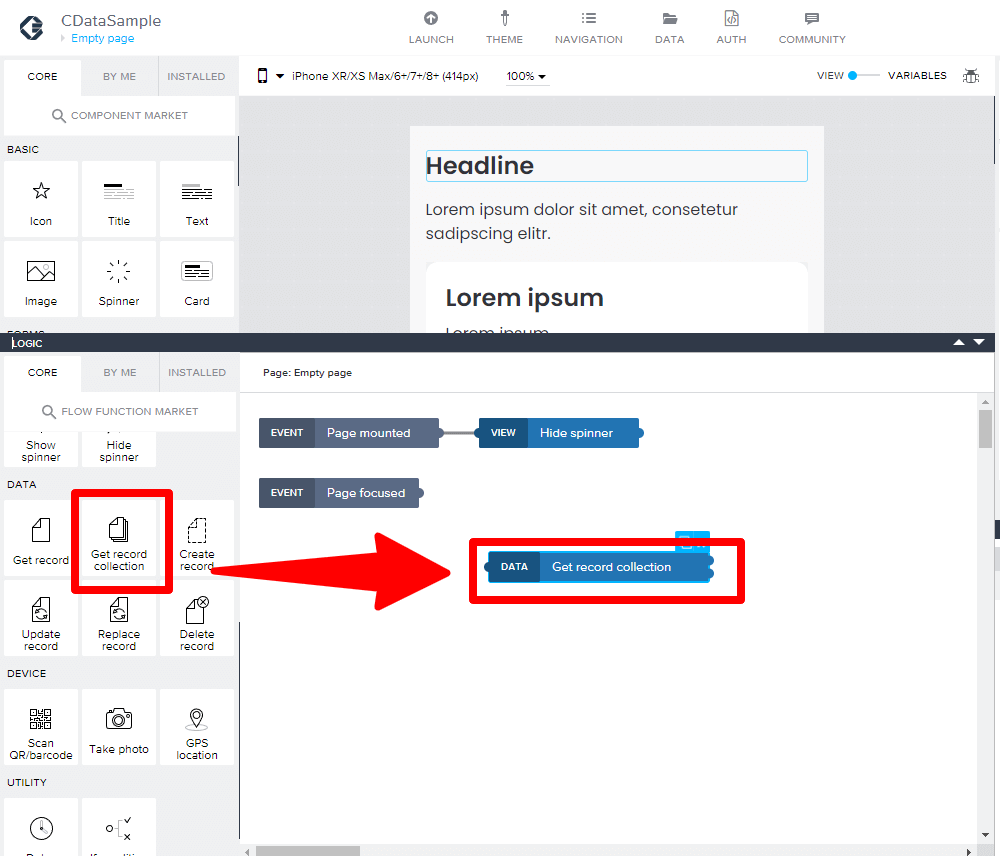Expand the Logic panel upward

tap(959, 343)
